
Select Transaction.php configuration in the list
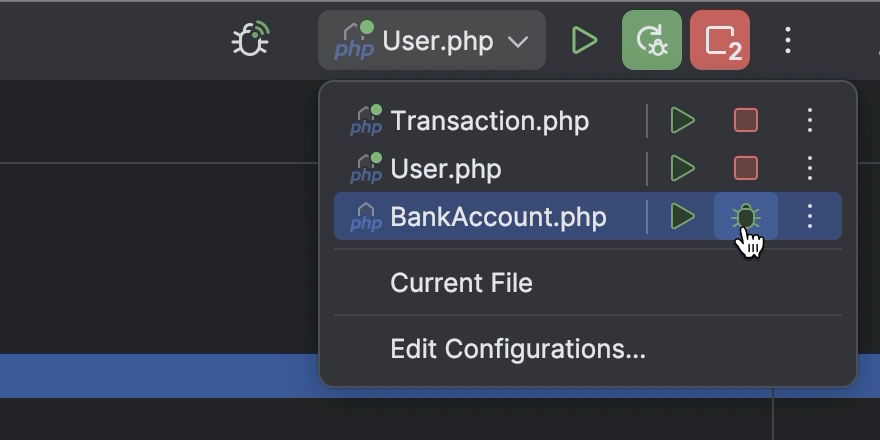489,121
